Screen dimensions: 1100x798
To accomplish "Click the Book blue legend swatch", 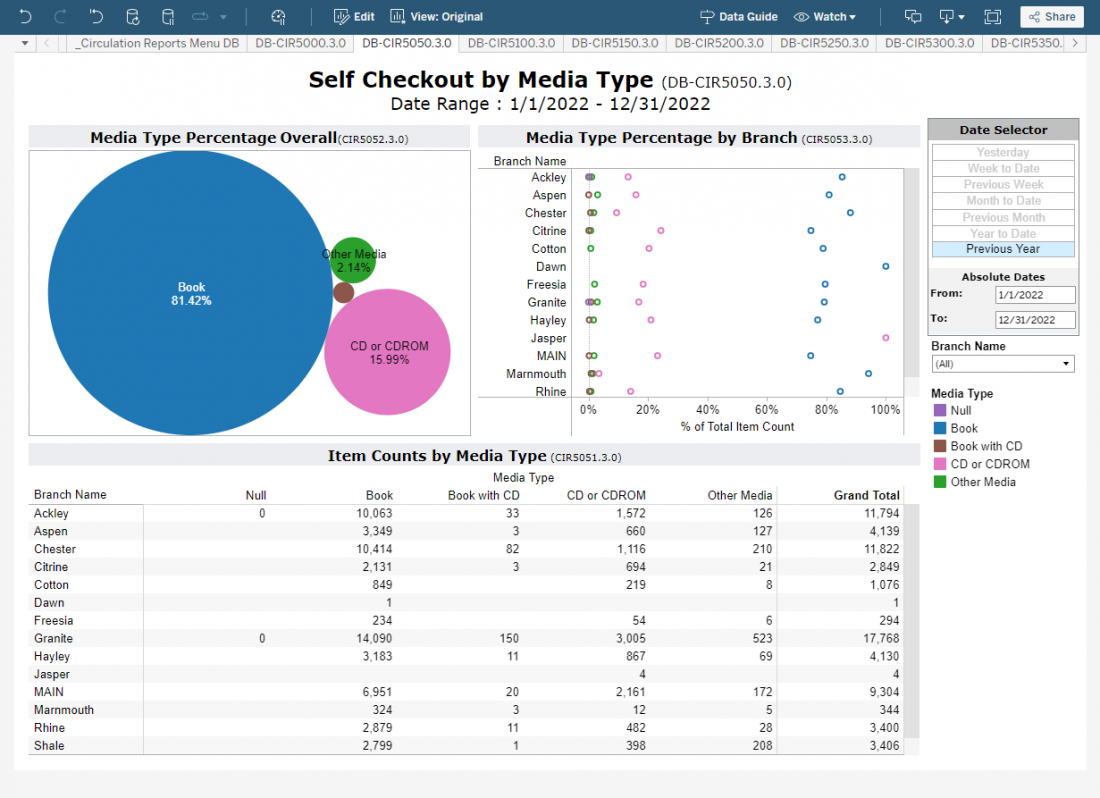I will click(938, 428).
